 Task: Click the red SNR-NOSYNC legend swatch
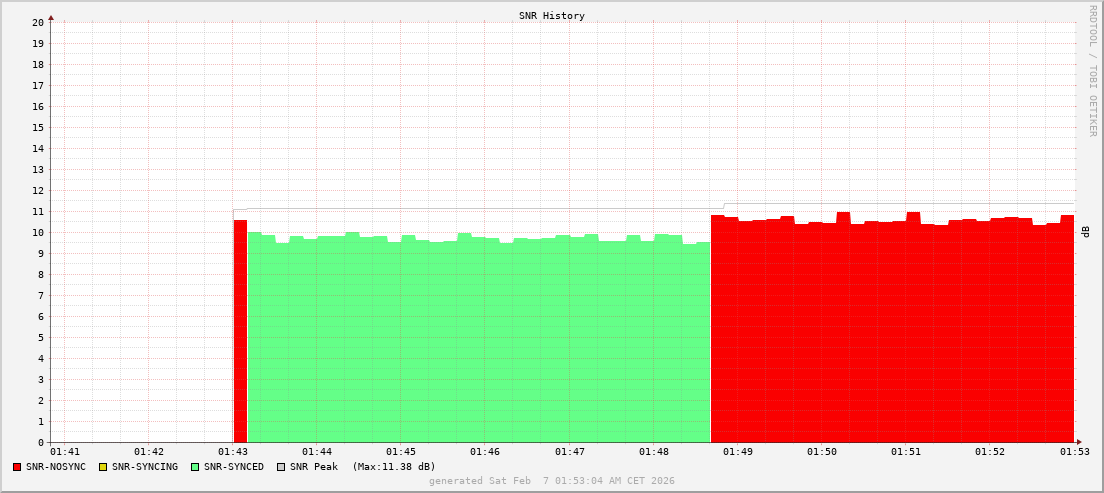[x=18, y=467]
